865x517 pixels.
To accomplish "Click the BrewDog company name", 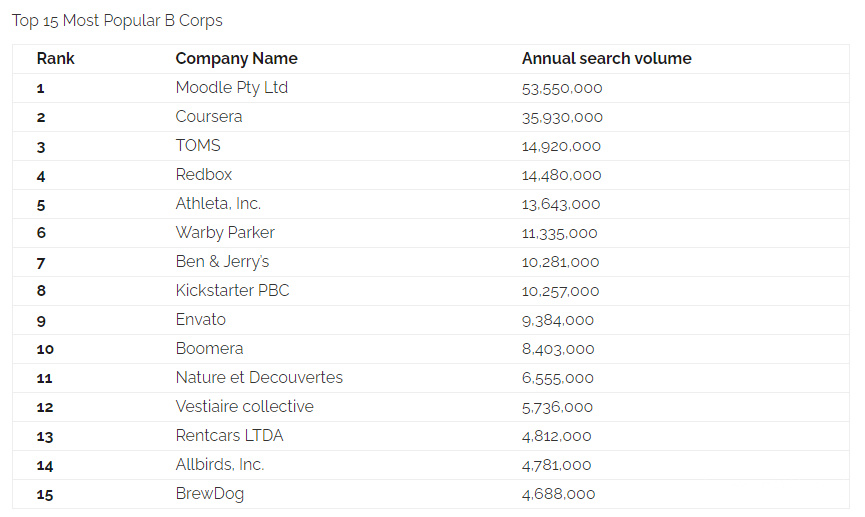I will coord(210,494).
